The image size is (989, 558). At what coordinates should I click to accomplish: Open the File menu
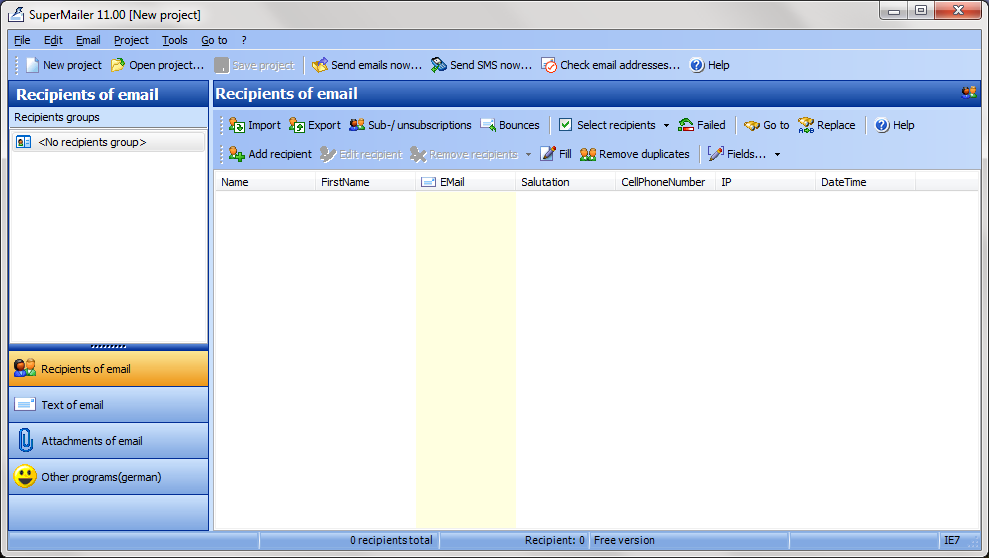[22, 40]
